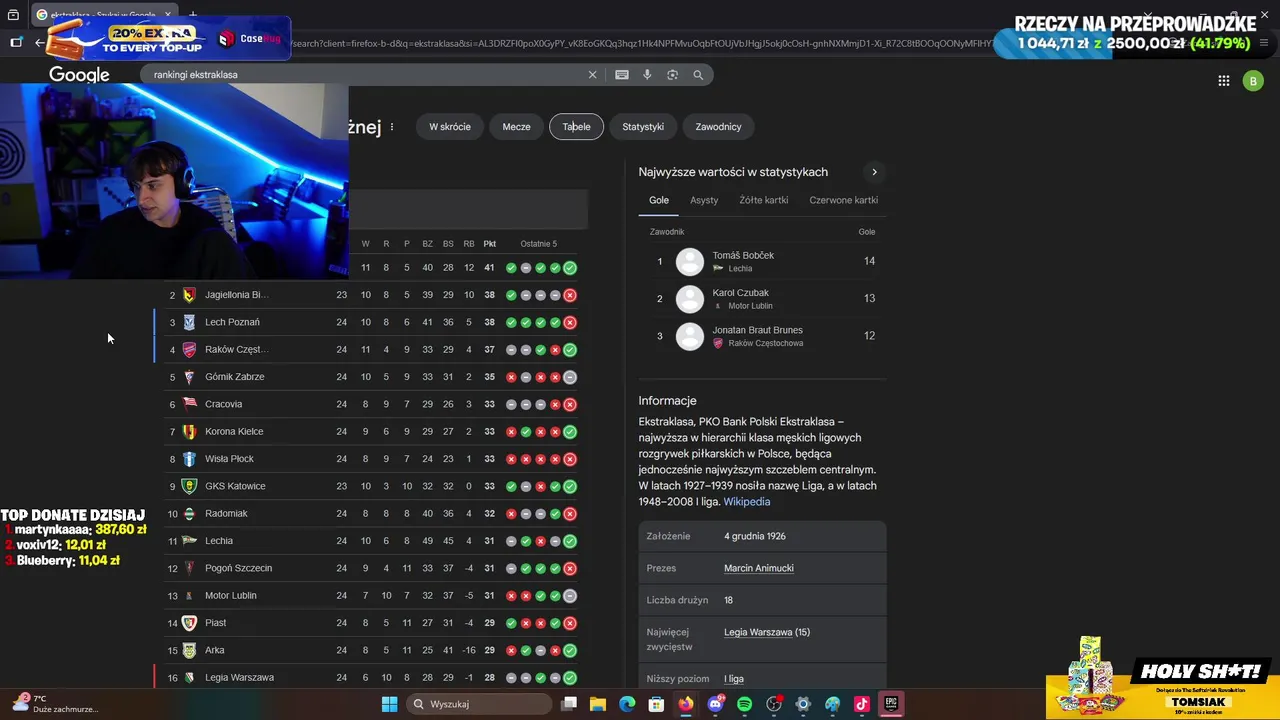1280x720 pixels.
Task: Show Żółte kartki statistics tab
Action: tap(764, 200)
